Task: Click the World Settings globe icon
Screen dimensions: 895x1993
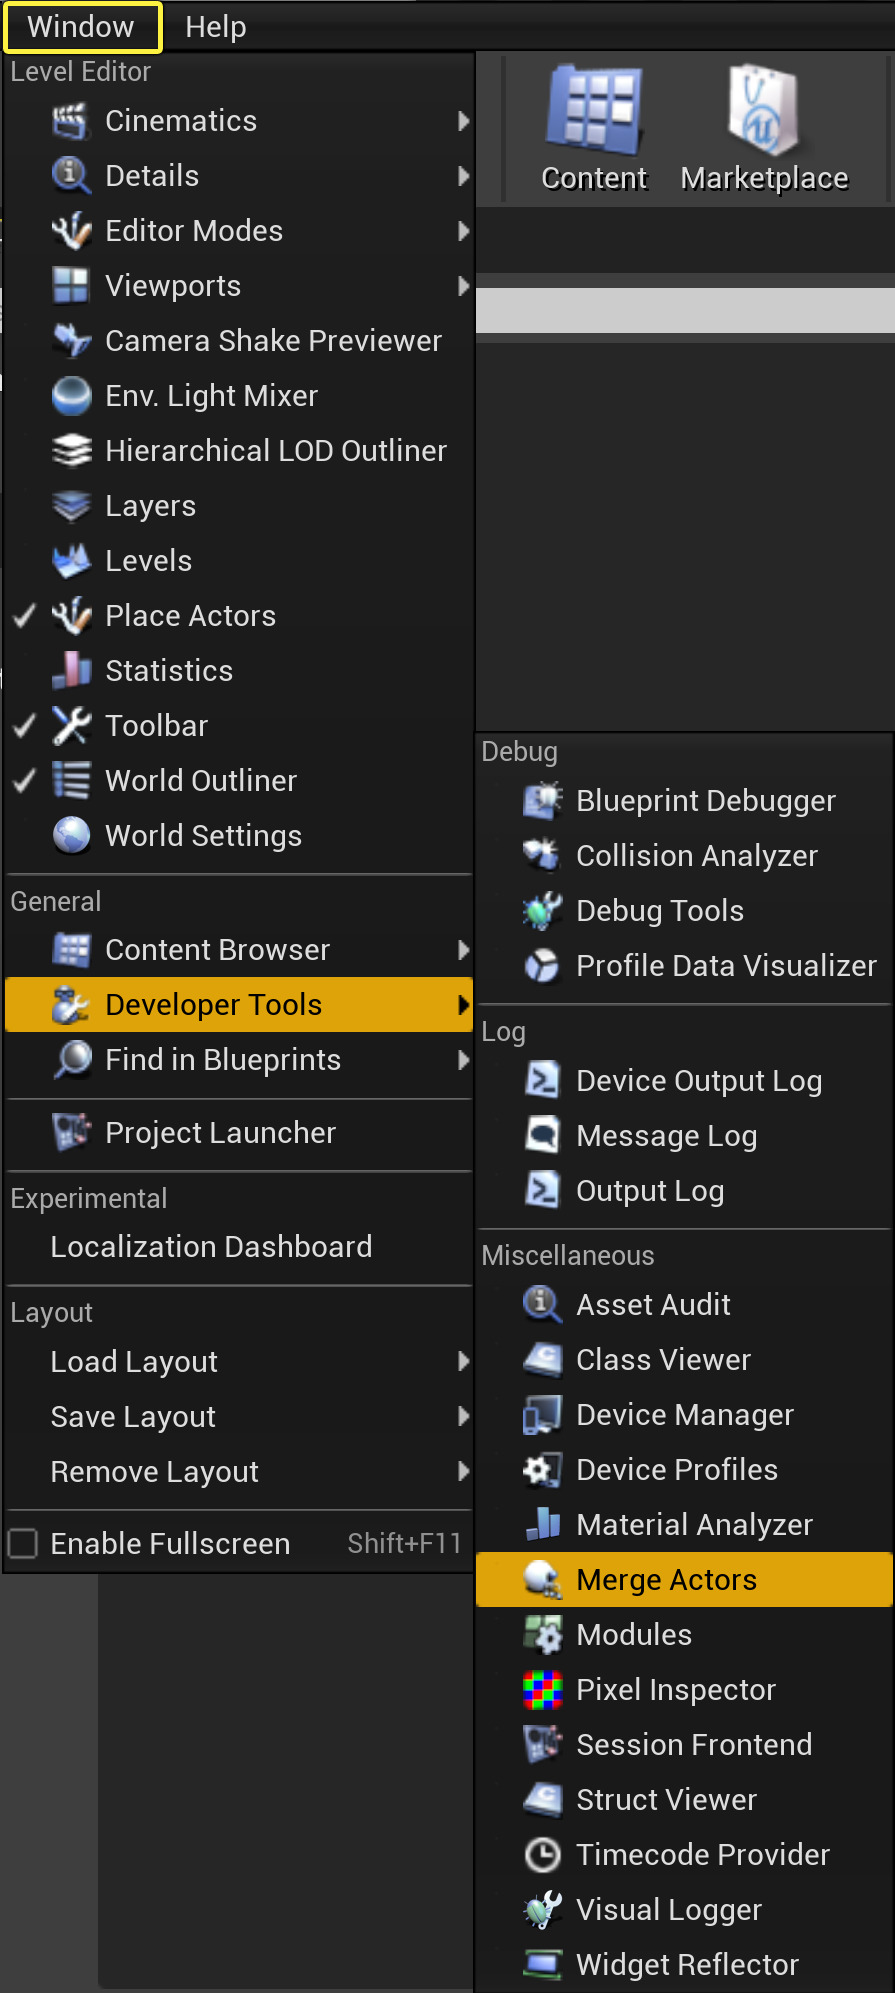Action: [72, 836]
